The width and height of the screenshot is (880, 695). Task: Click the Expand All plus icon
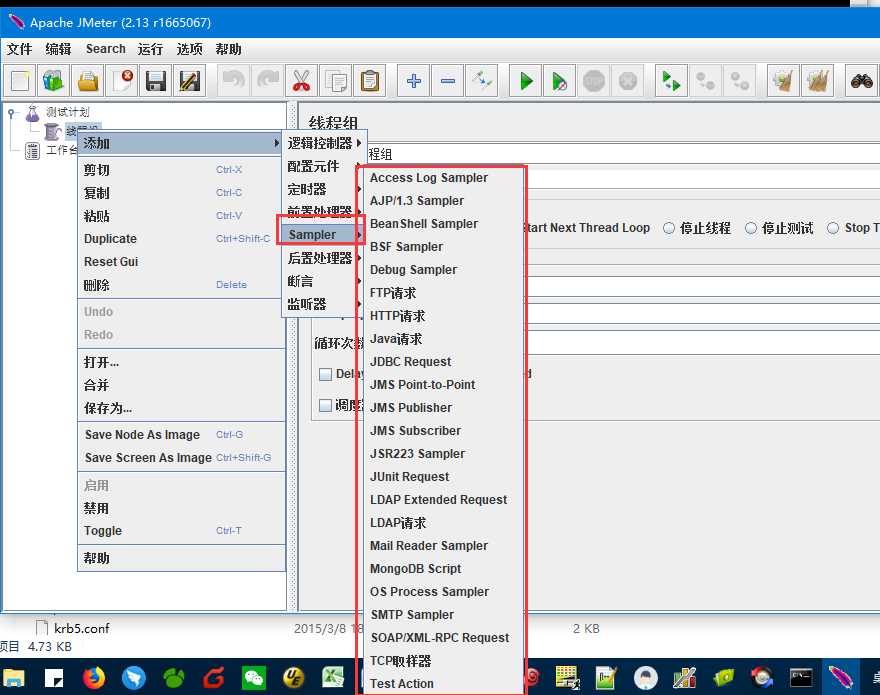[414, 81]
